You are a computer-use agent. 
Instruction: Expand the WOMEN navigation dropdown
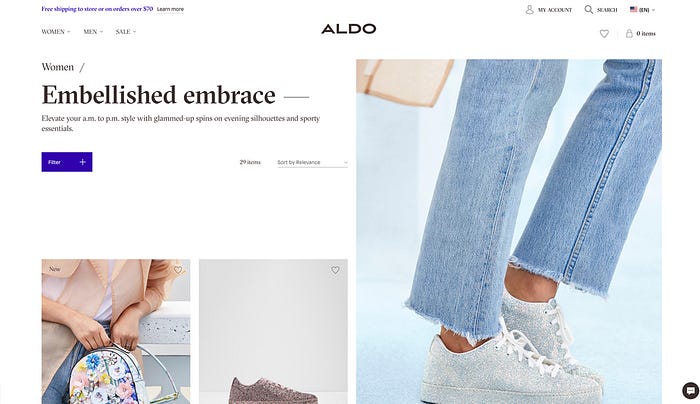(56, 32)
